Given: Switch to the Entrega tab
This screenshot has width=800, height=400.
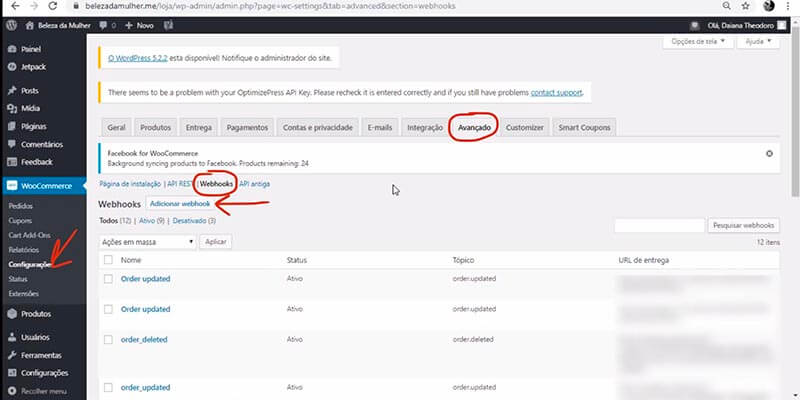Looking at the screenshot, I should (x=198, y=128).
